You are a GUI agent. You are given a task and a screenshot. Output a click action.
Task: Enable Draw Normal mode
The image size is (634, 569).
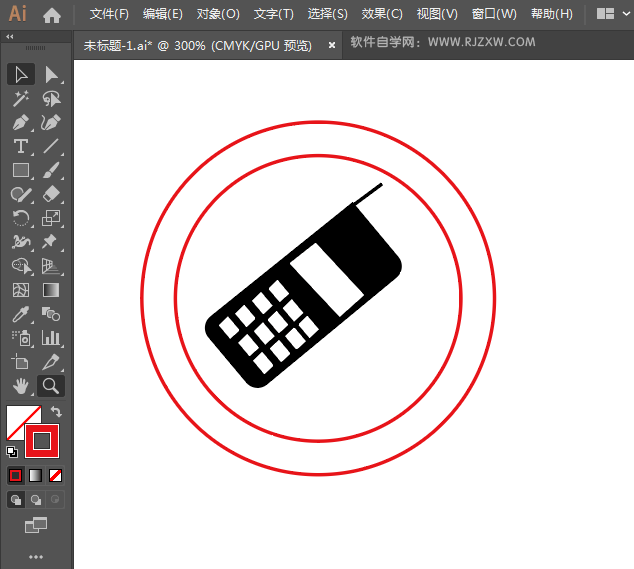(x=16, y=500)
